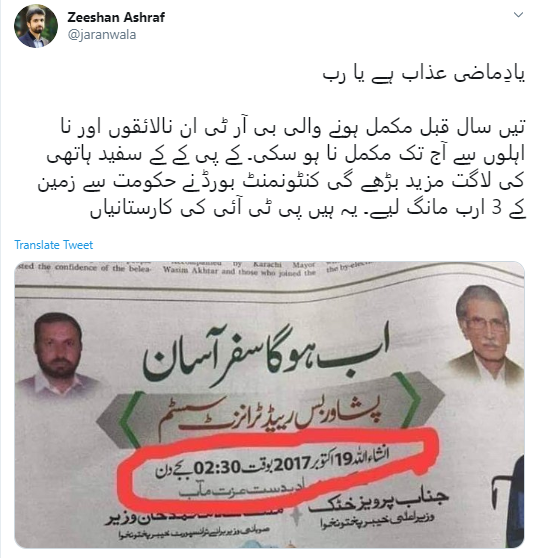
Task: Select the first Urdu line of the tweet
Action: click(423, 76)
